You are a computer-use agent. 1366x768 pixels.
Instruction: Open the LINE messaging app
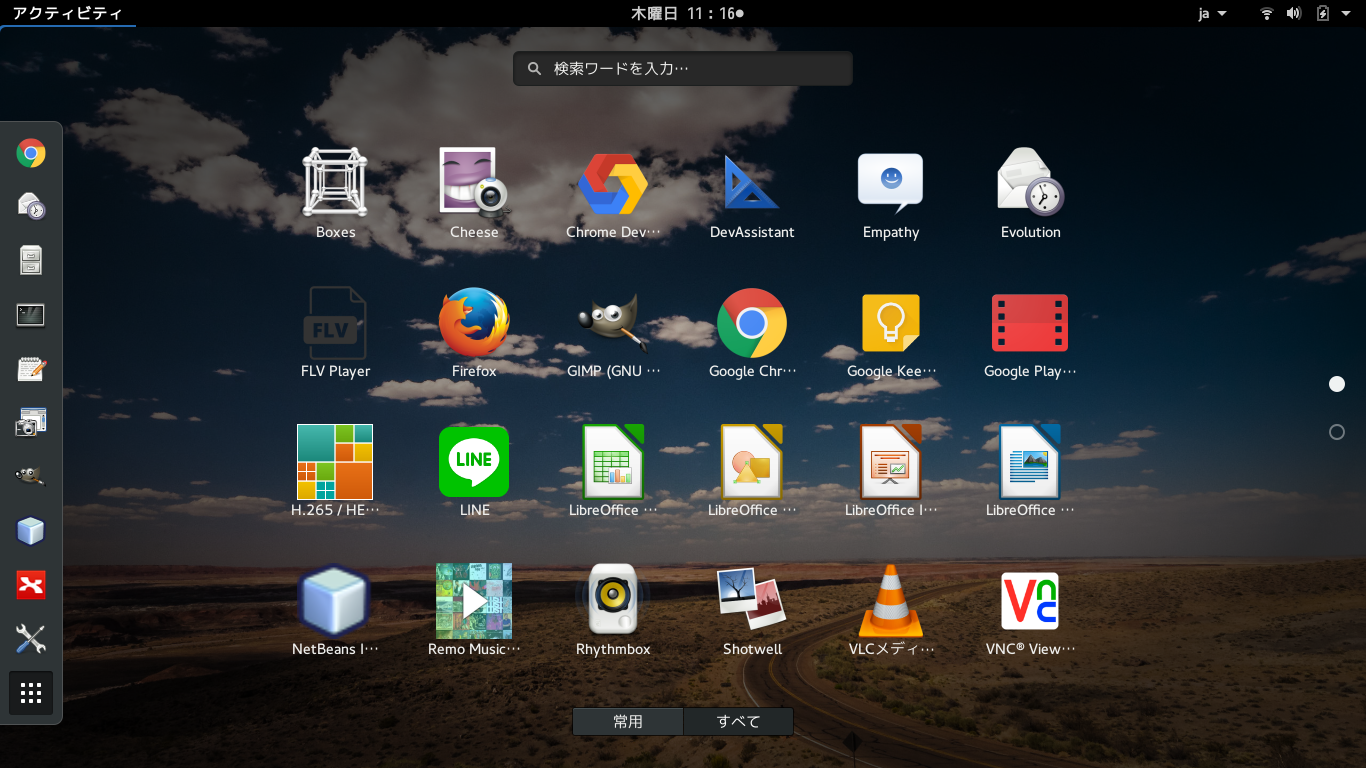[473, 462]
